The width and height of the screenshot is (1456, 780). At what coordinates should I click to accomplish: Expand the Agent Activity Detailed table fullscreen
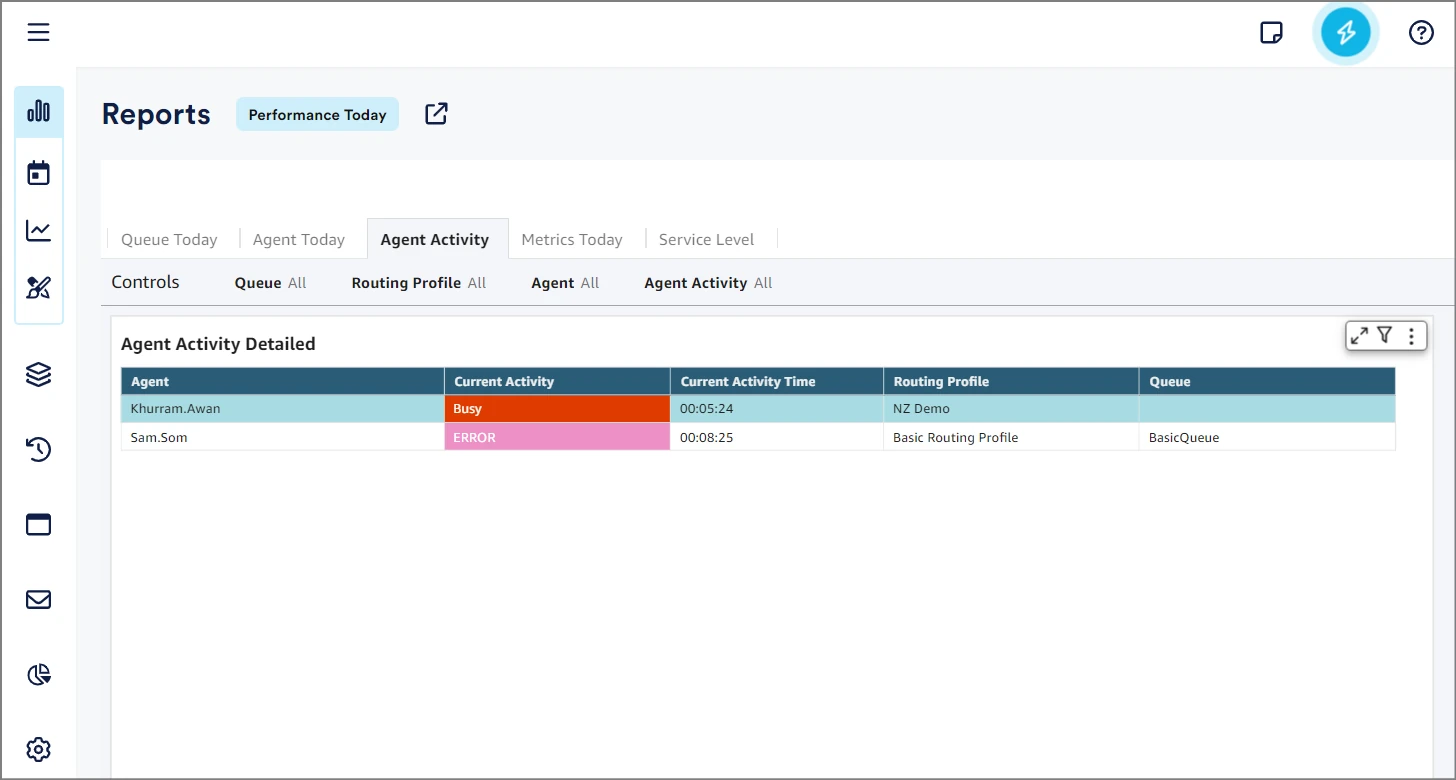point(1359,336)
